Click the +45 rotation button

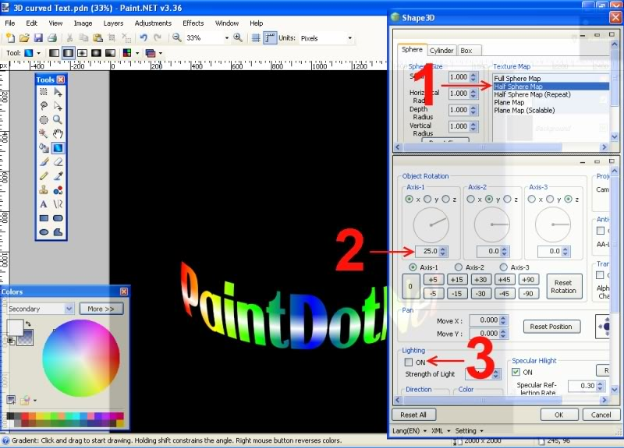point(504,279)
